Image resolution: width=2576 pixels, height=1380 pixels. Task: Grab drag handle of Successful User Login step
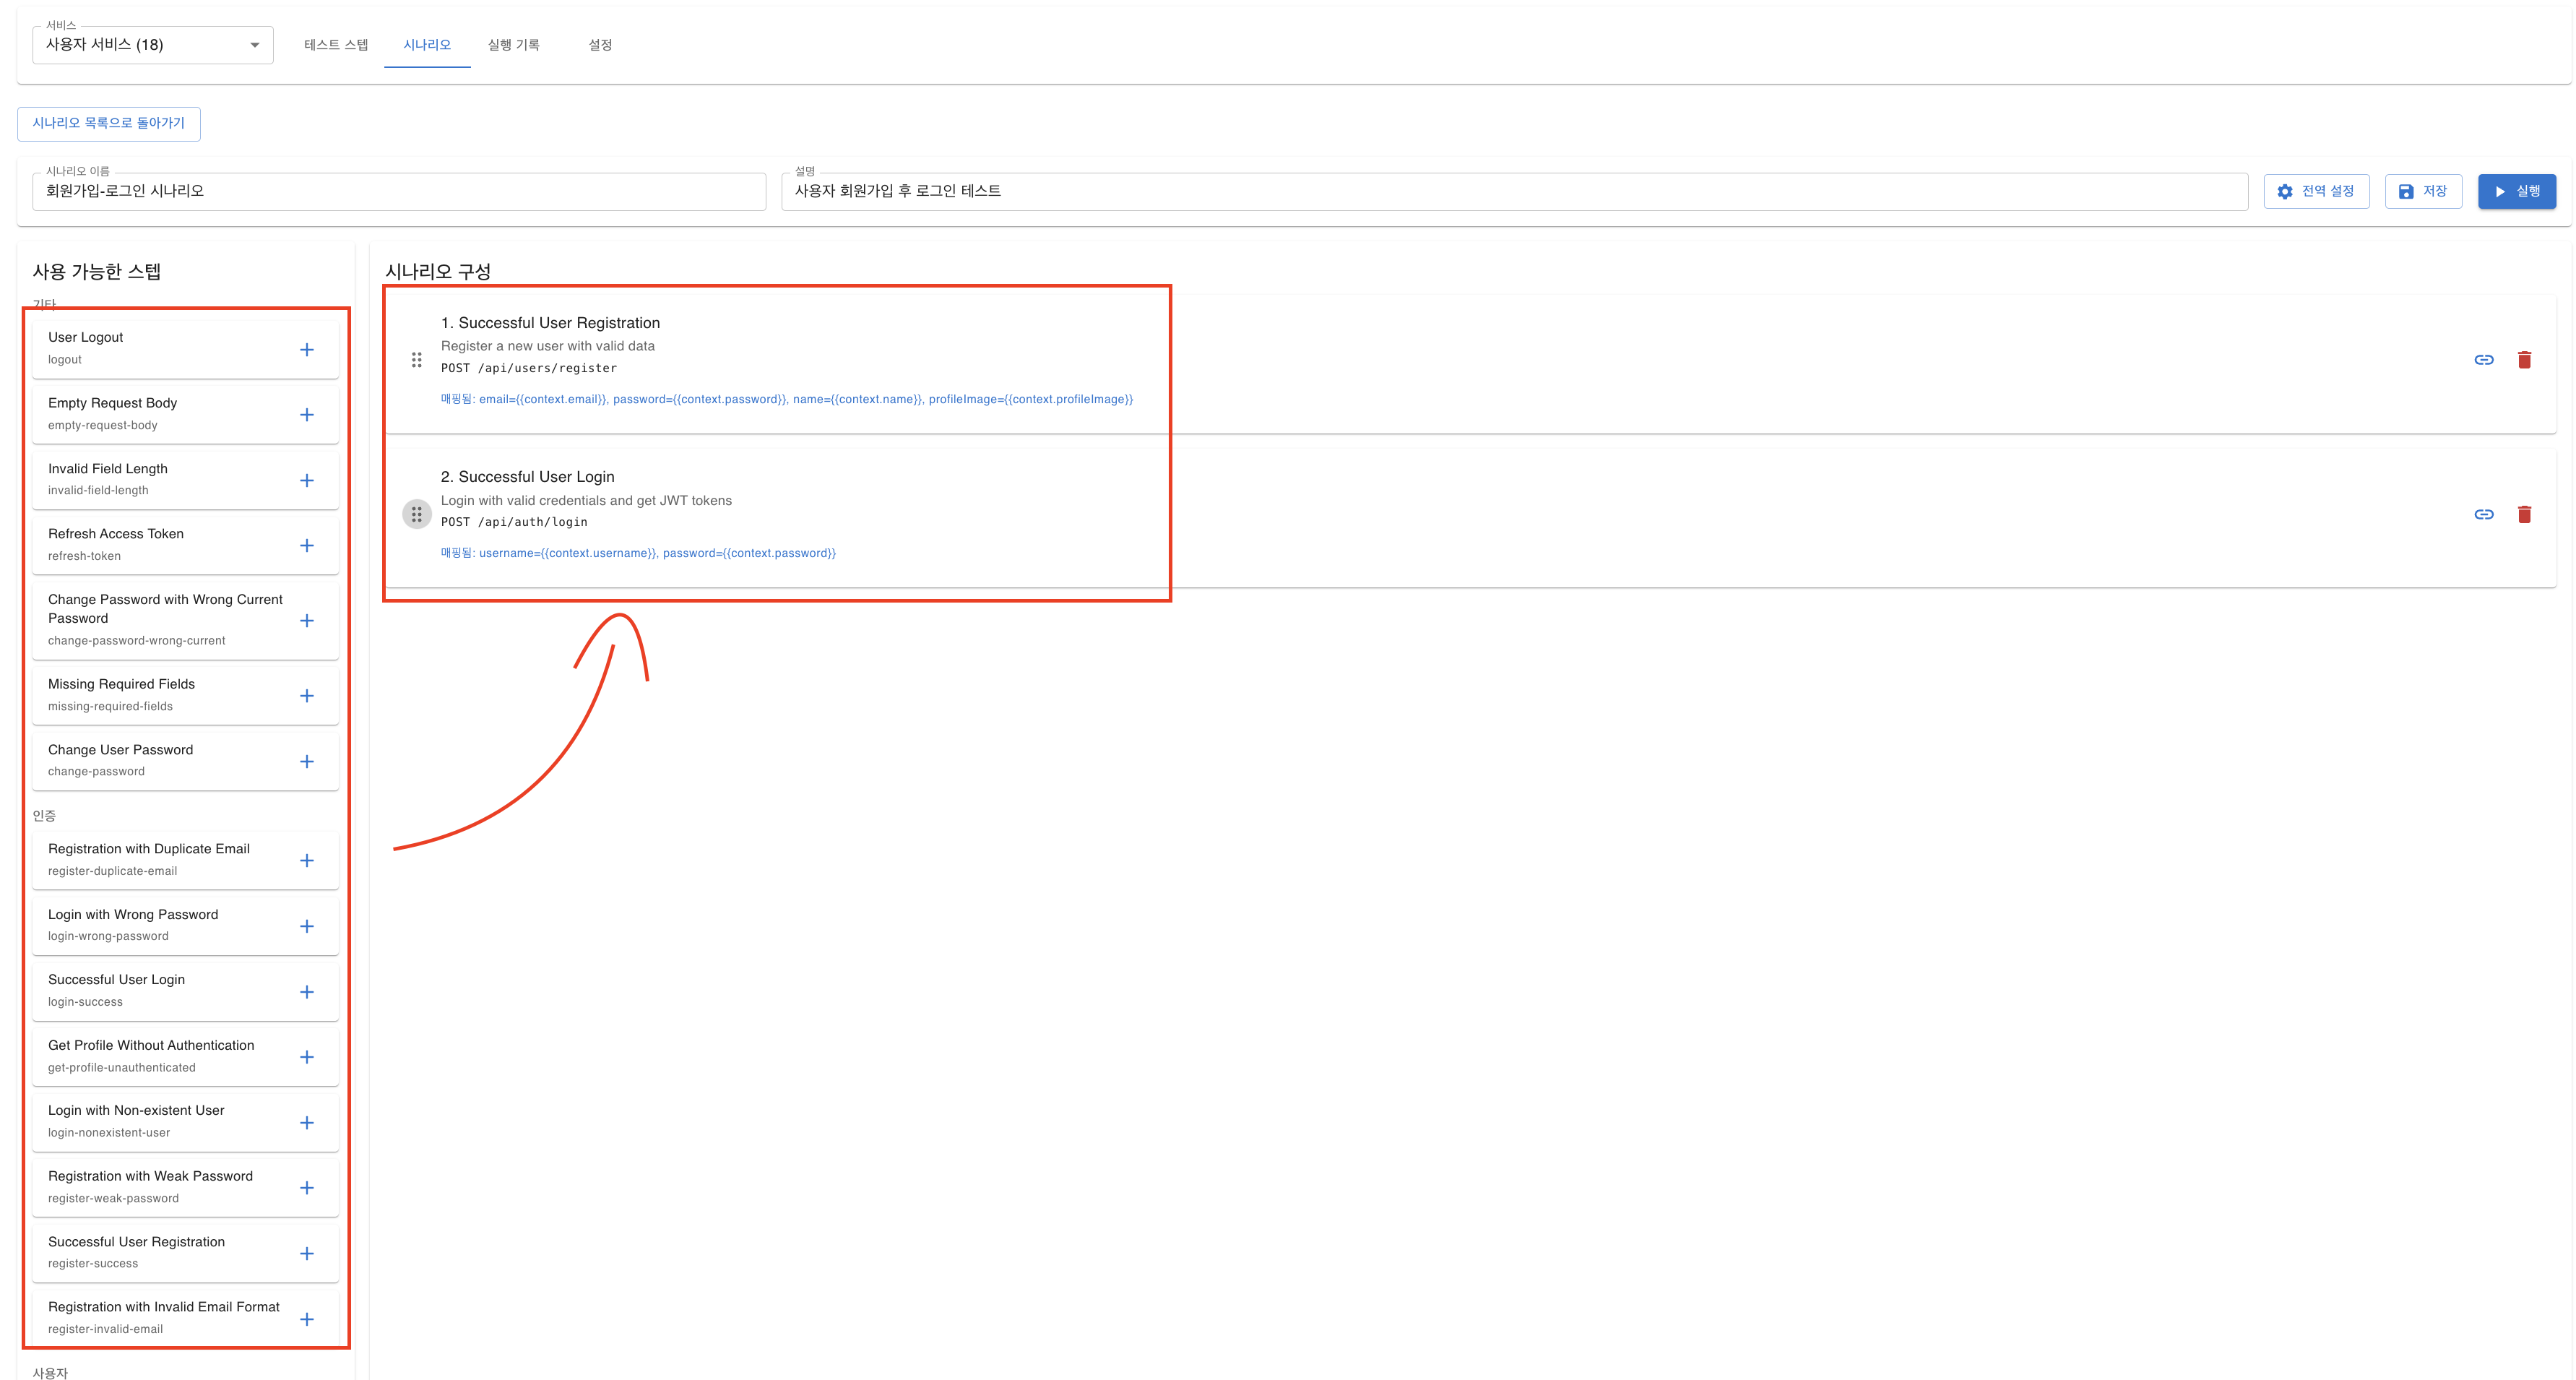(417, 514)
